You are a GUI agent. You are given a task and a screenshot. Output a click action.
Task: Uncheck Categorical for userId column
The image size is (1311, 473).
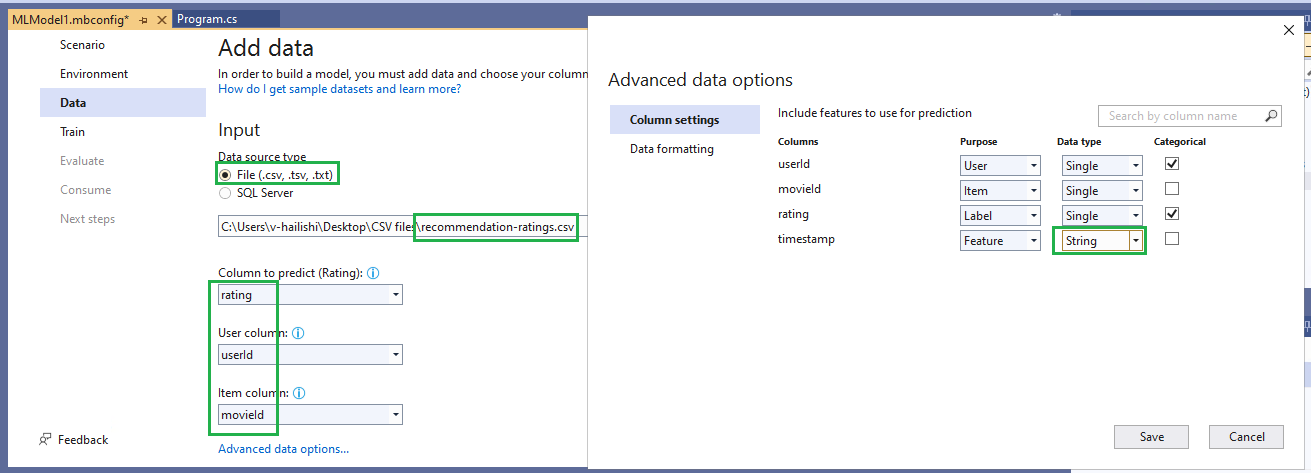pos(1172,164)
